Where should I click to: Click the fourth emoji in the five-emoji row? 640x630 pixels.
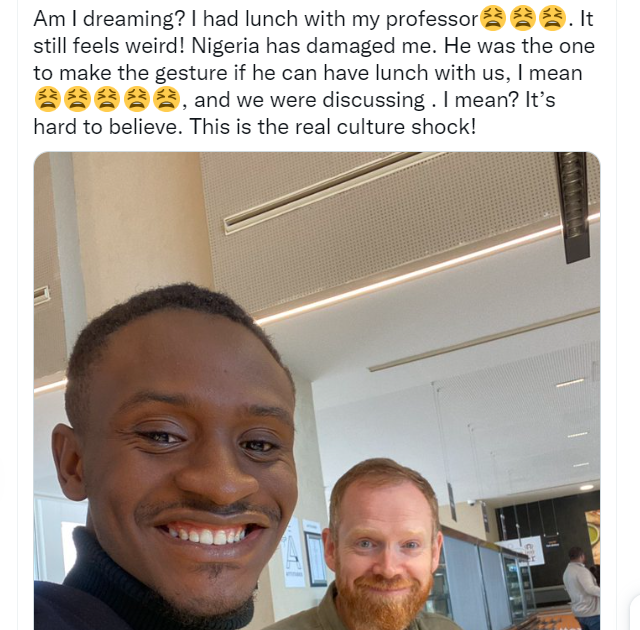click(x=137, y=100)
